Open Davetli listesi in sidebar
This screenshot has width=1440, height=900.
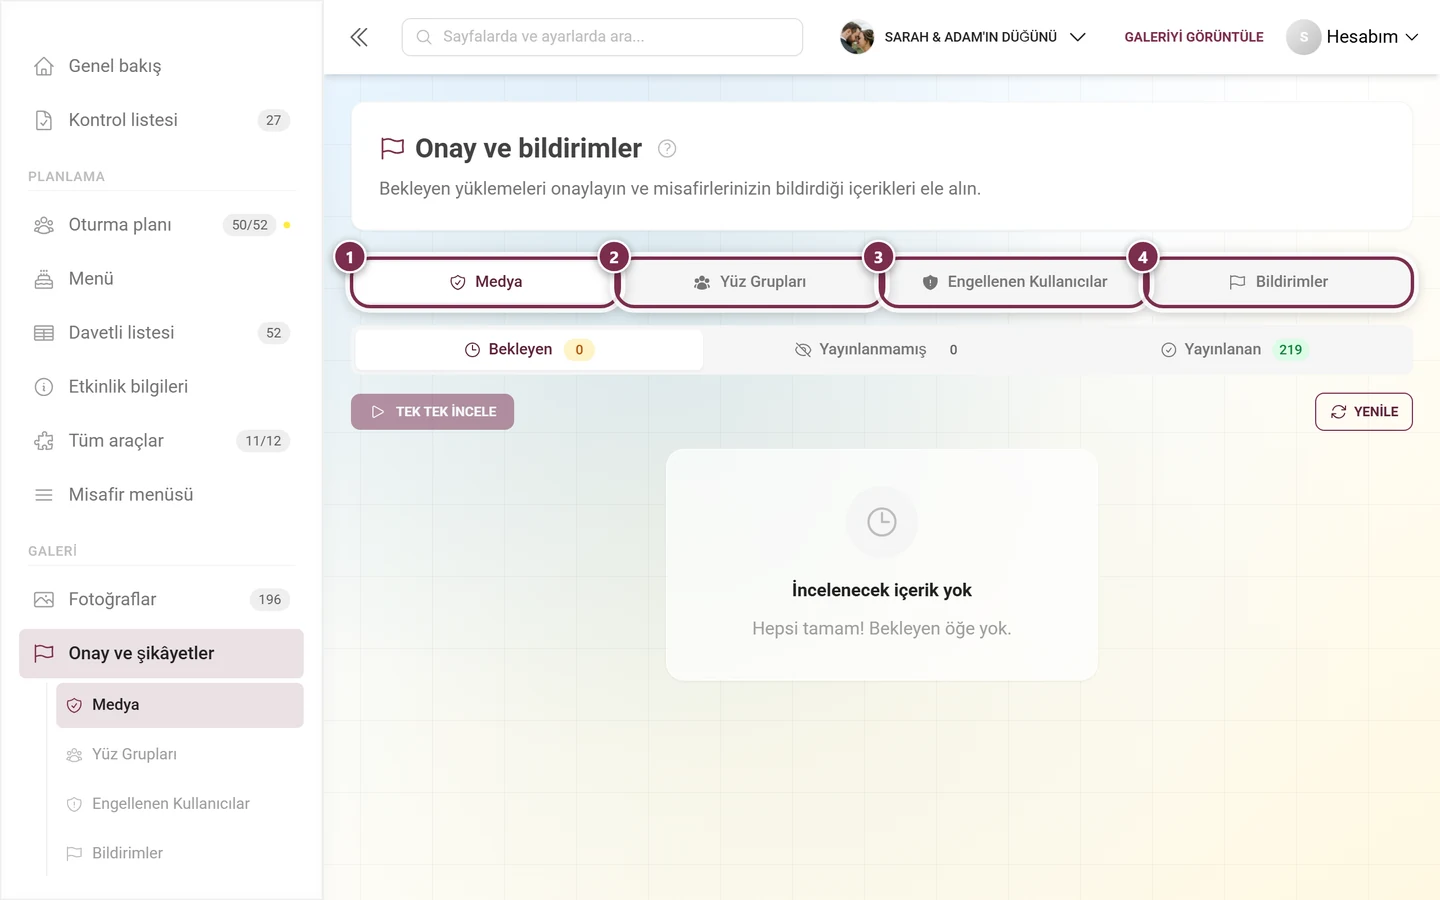[161, 333]
